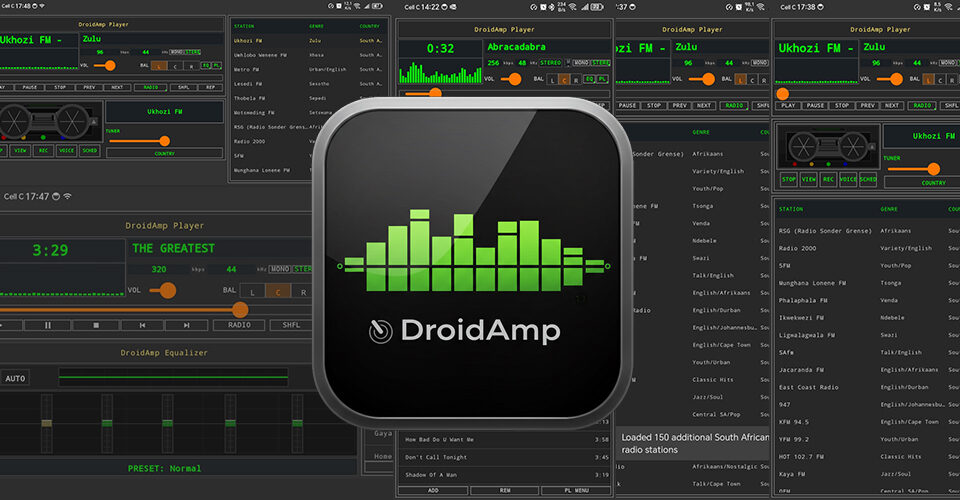Image resolution: width=960 pixels, height=500 pixels.
Task: Toggle SHFL shuffle in THE GREATEST player
Action: pyautogui.click(x=291, y=325)
